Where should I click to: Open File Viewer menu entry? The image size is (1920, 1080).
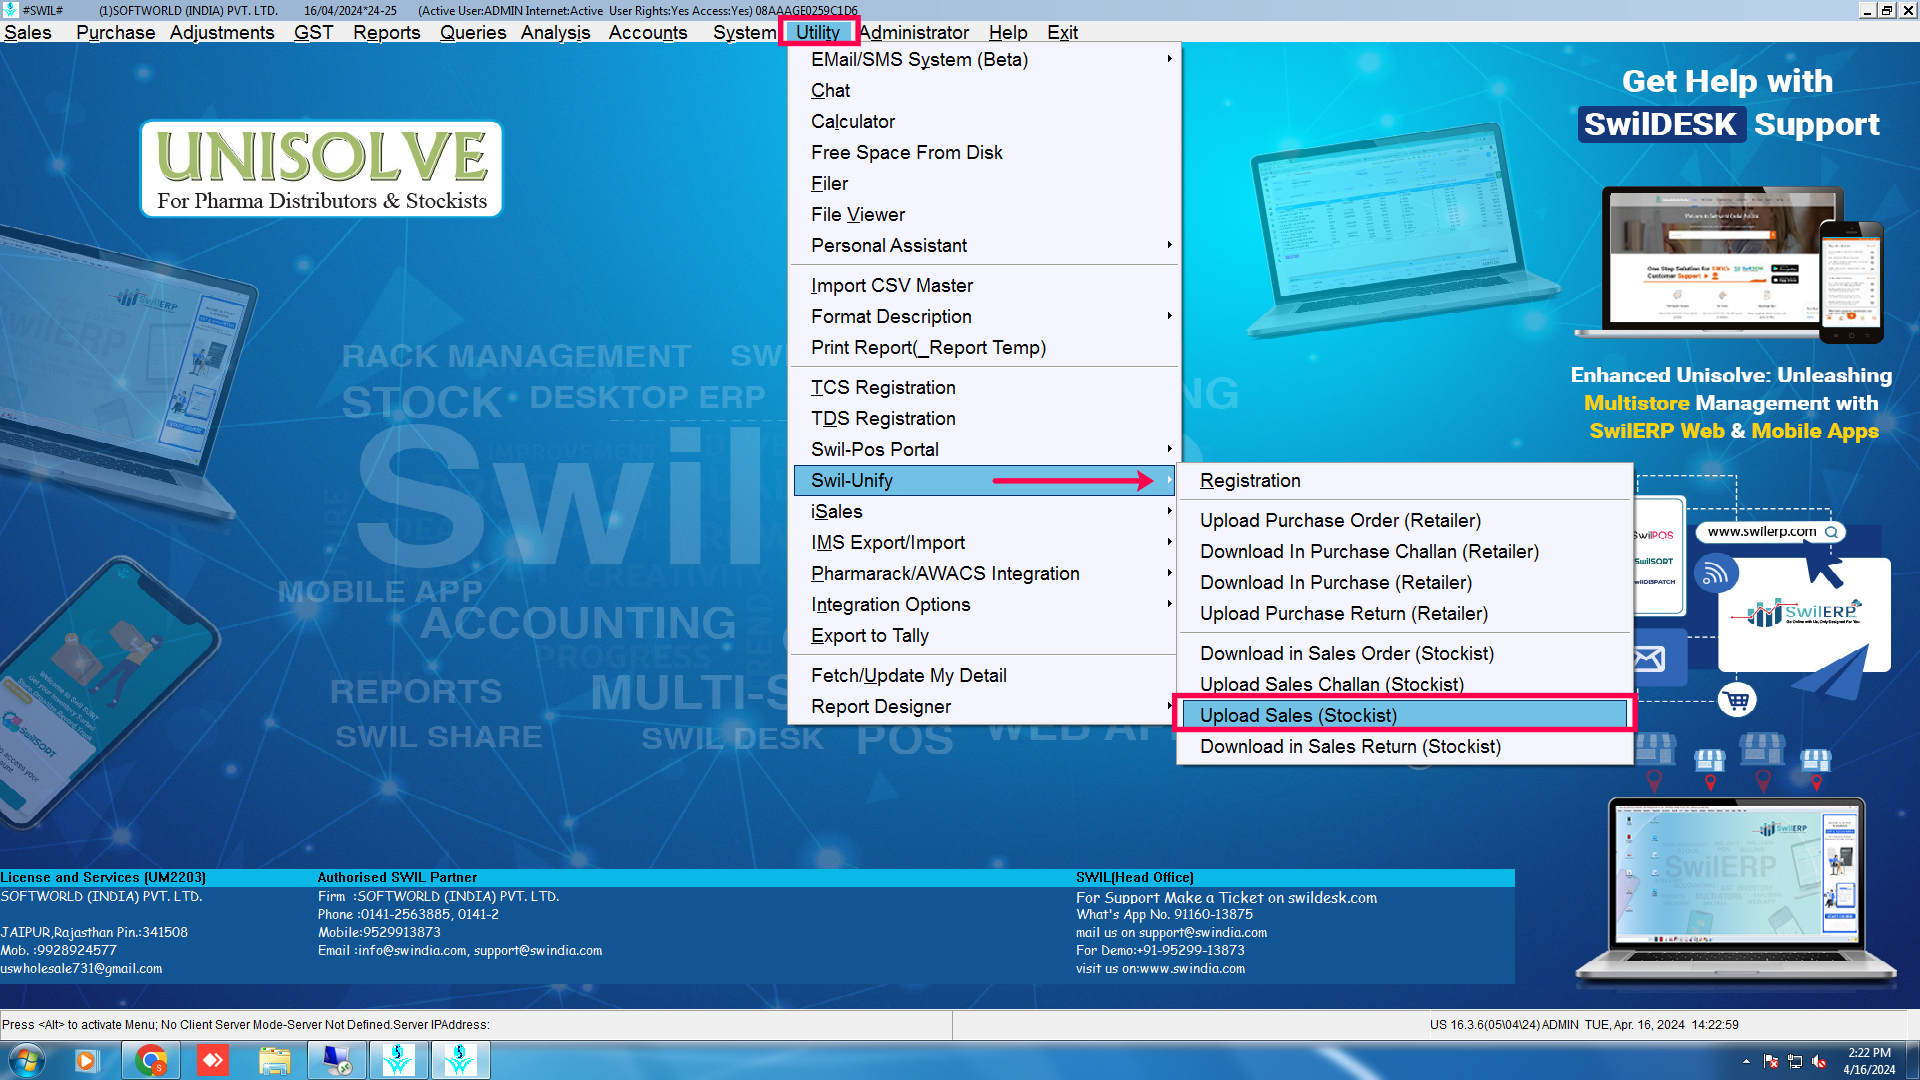tap(983, 214)
